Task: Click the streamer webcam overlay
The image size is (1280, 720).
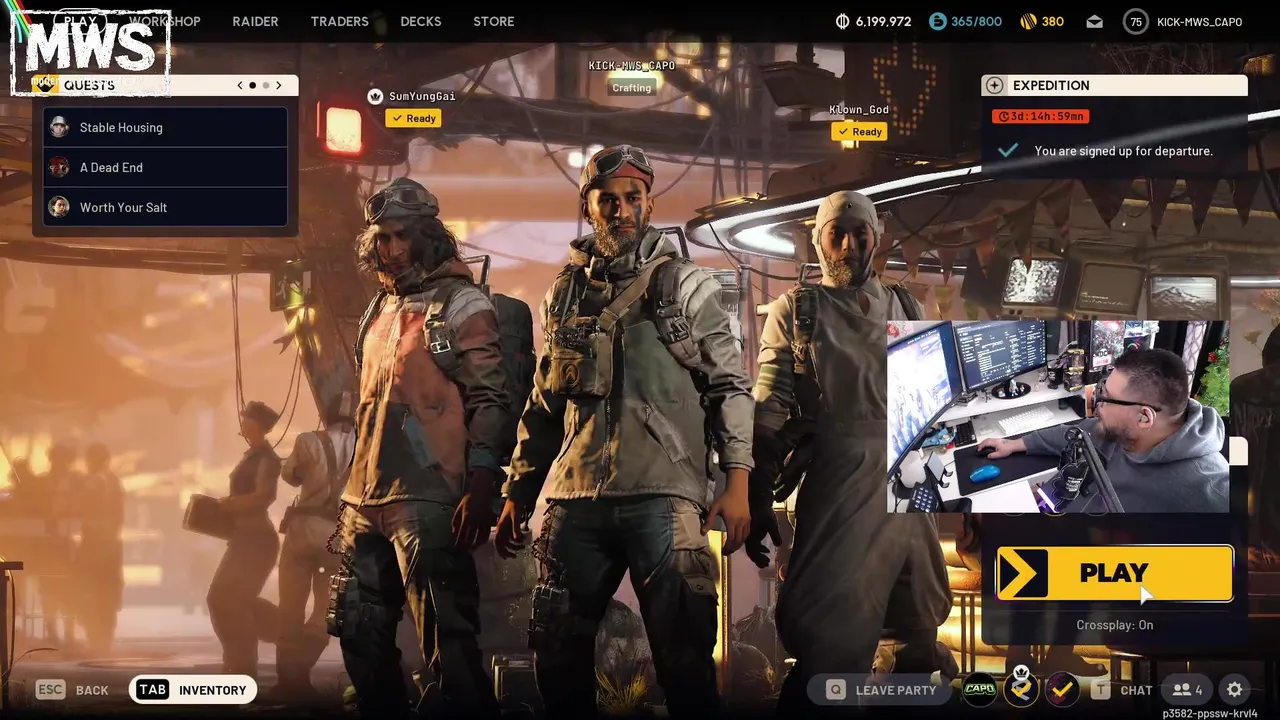Action: [x=1058, y=417]
